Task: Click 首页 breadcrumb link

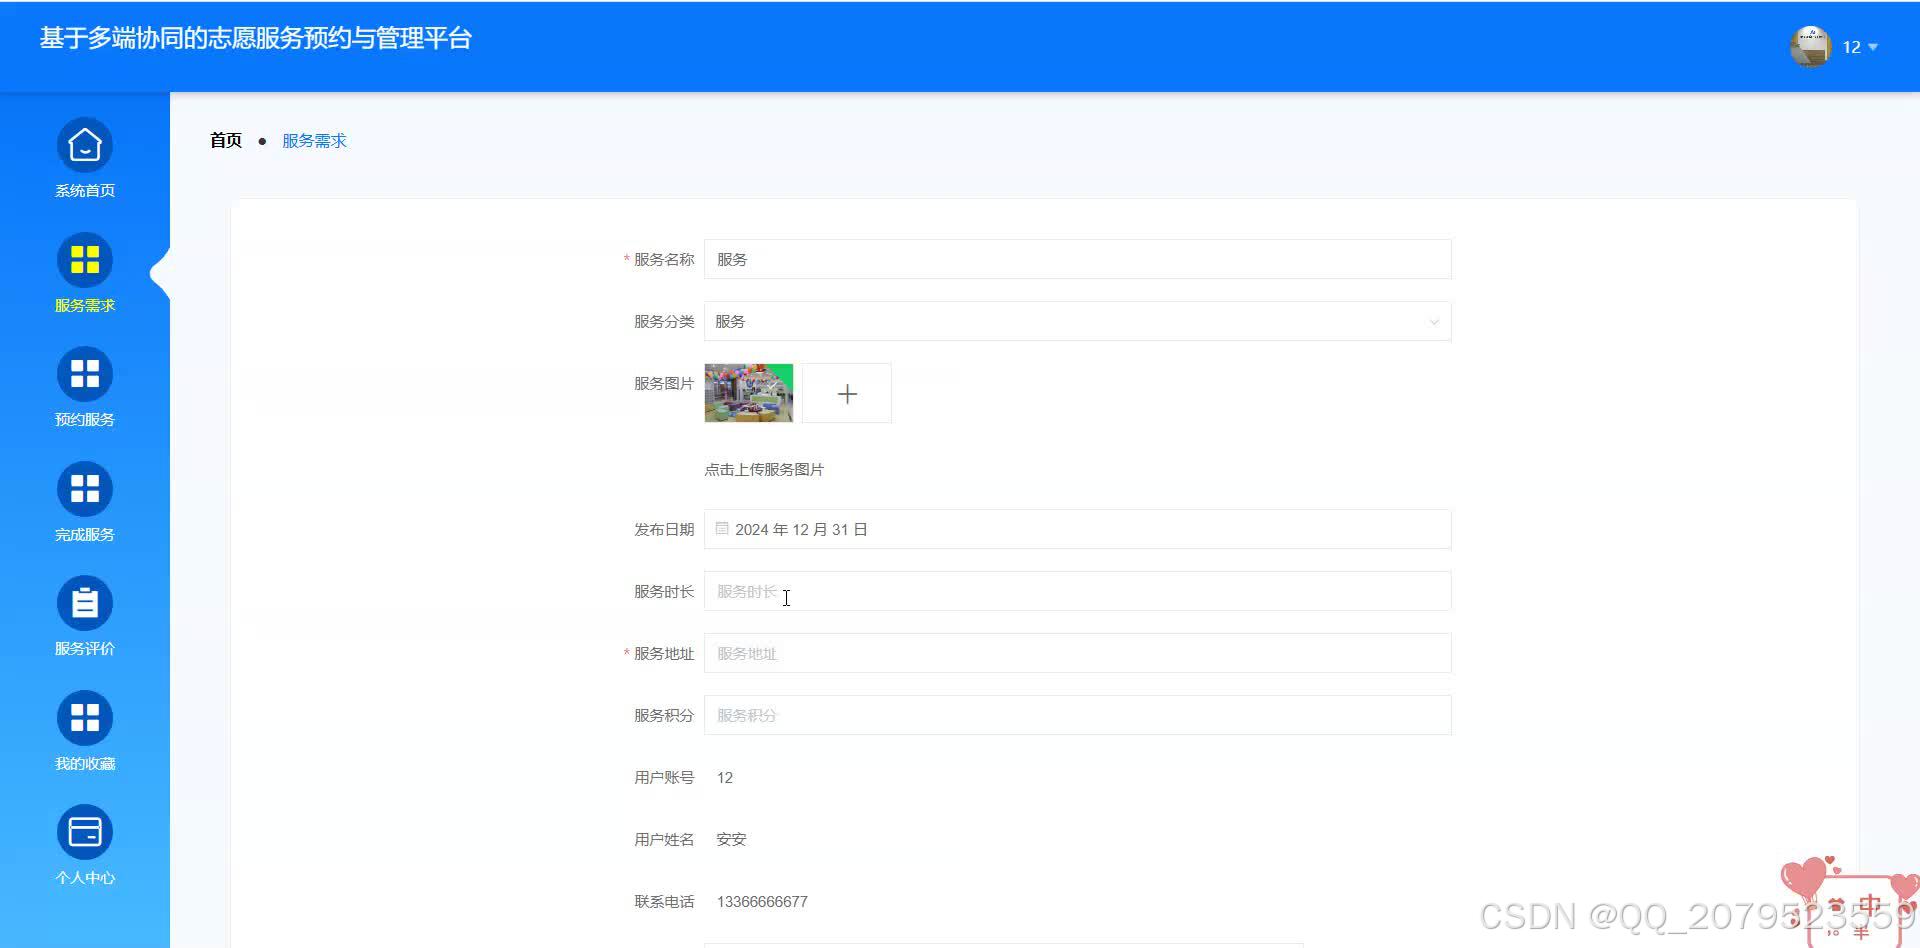Action: 226,140
